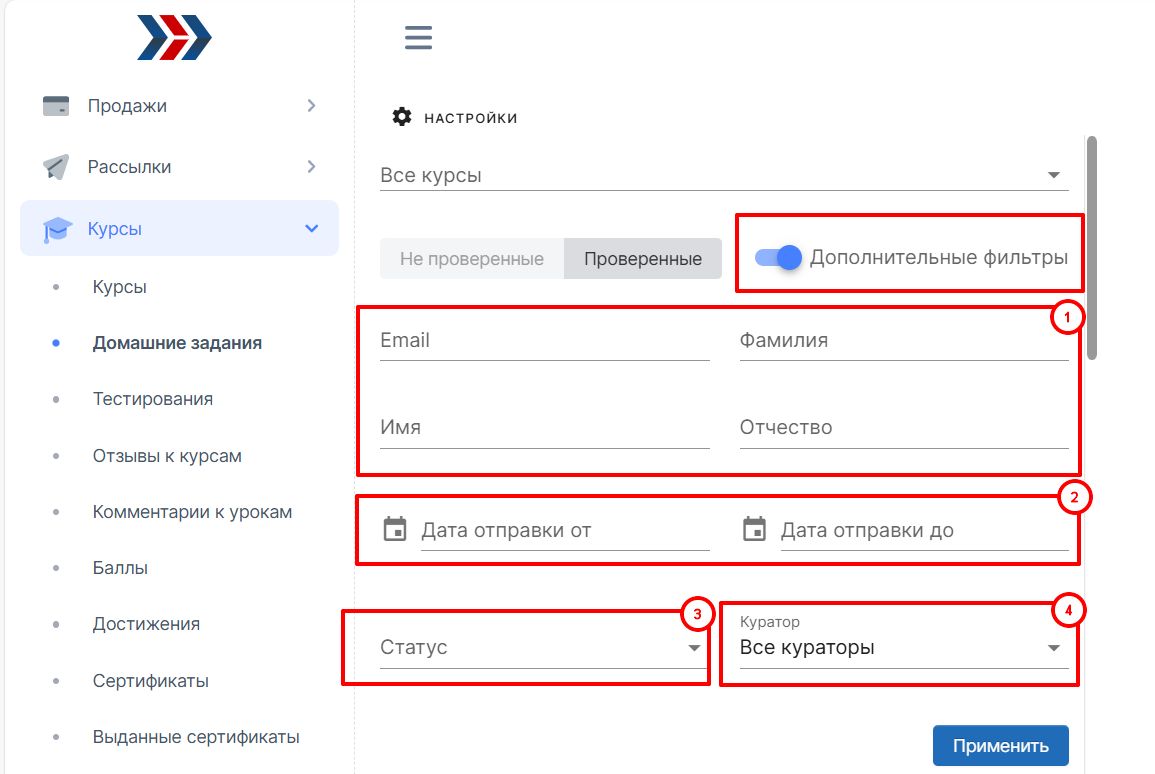1155x774 pixels.
Task: Open the Статус dropdown
Action: tap(540, 648)
